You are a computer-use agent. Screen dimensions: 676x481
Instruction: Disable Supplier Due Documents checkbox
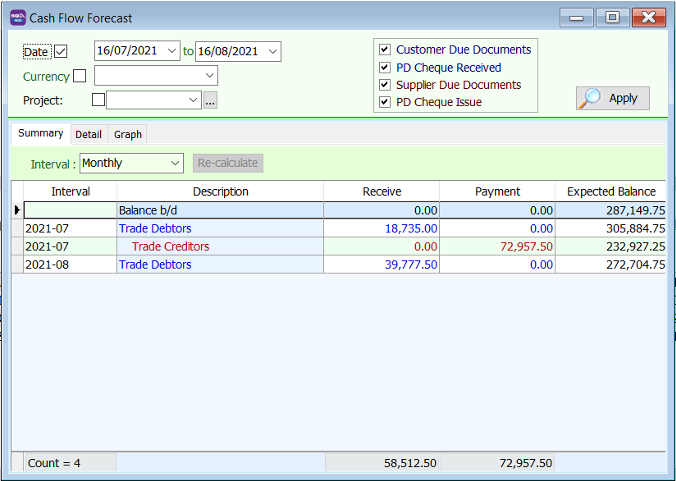[384, 85]
